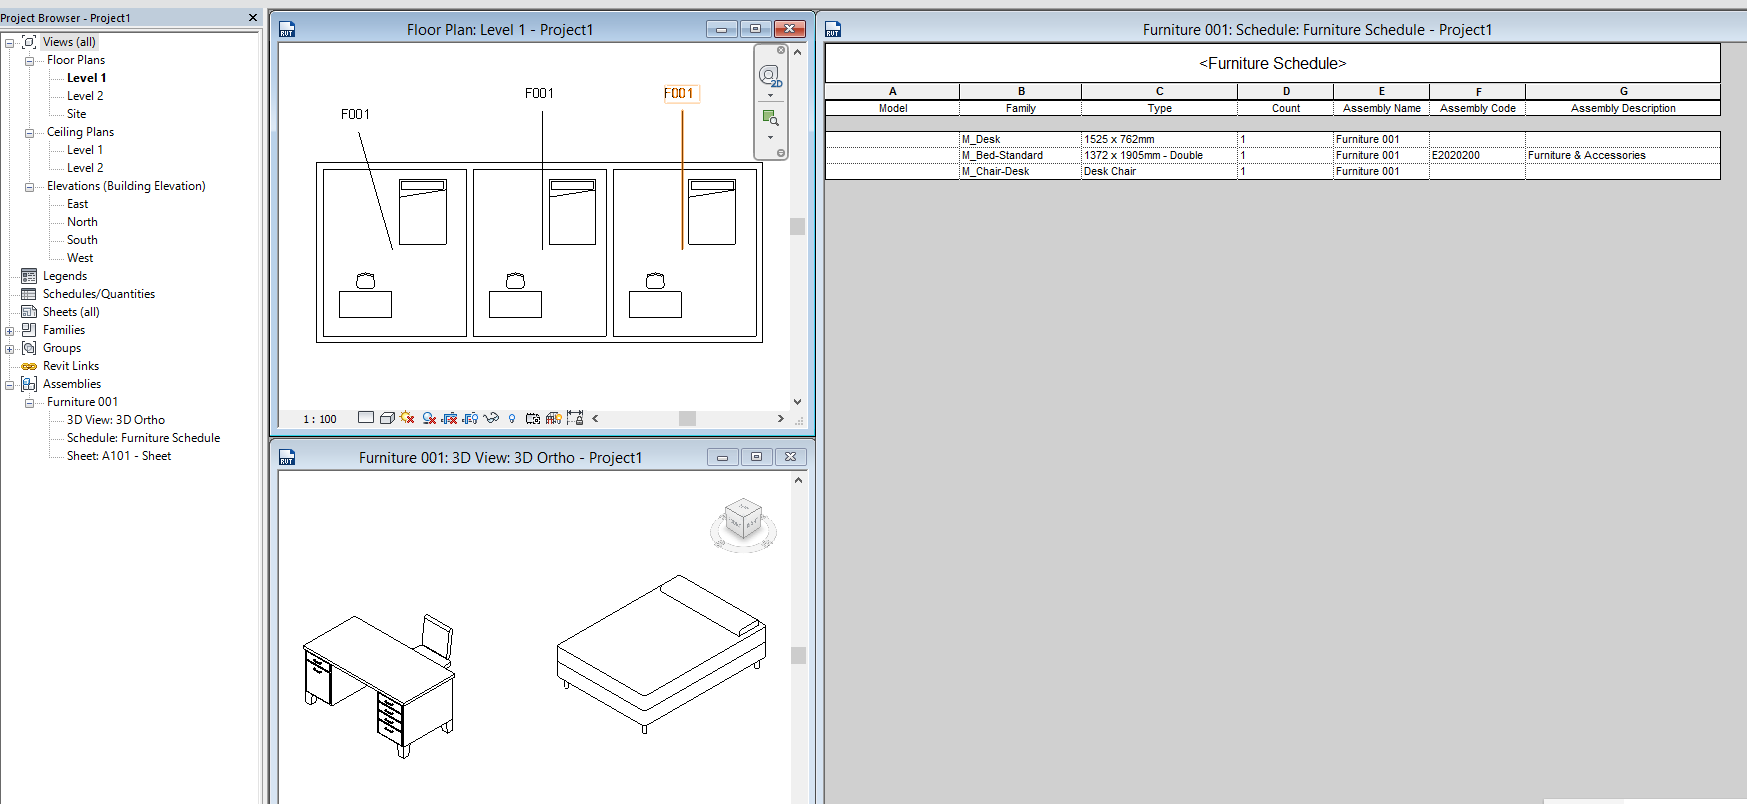Open navigation bar customize menu button
The width and height of the screenshot is (1747, 804).
781,153
